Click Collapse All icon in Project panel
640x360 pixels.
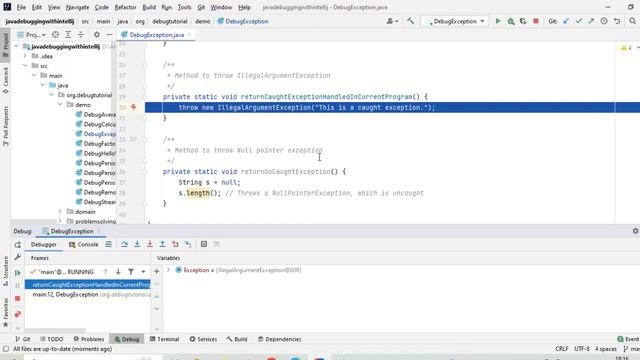pyautogui.click(x=80, y=35)
